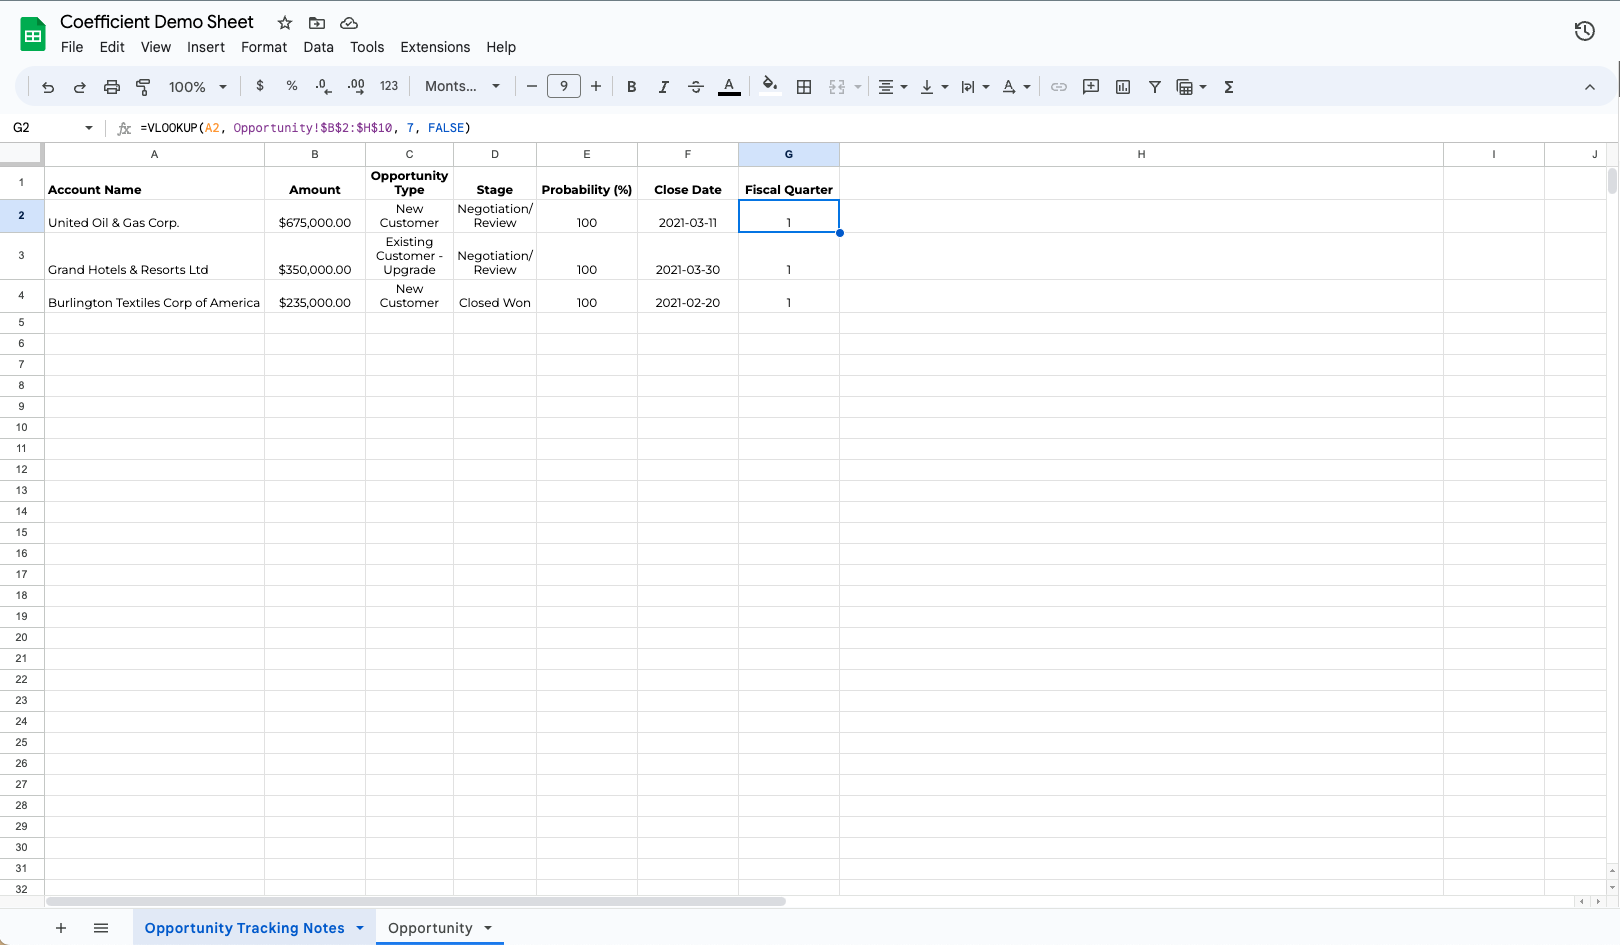The height and width of the screenshot is (945, 1620).
Task: Click the Move to folder icon
Action: (317, 22)
